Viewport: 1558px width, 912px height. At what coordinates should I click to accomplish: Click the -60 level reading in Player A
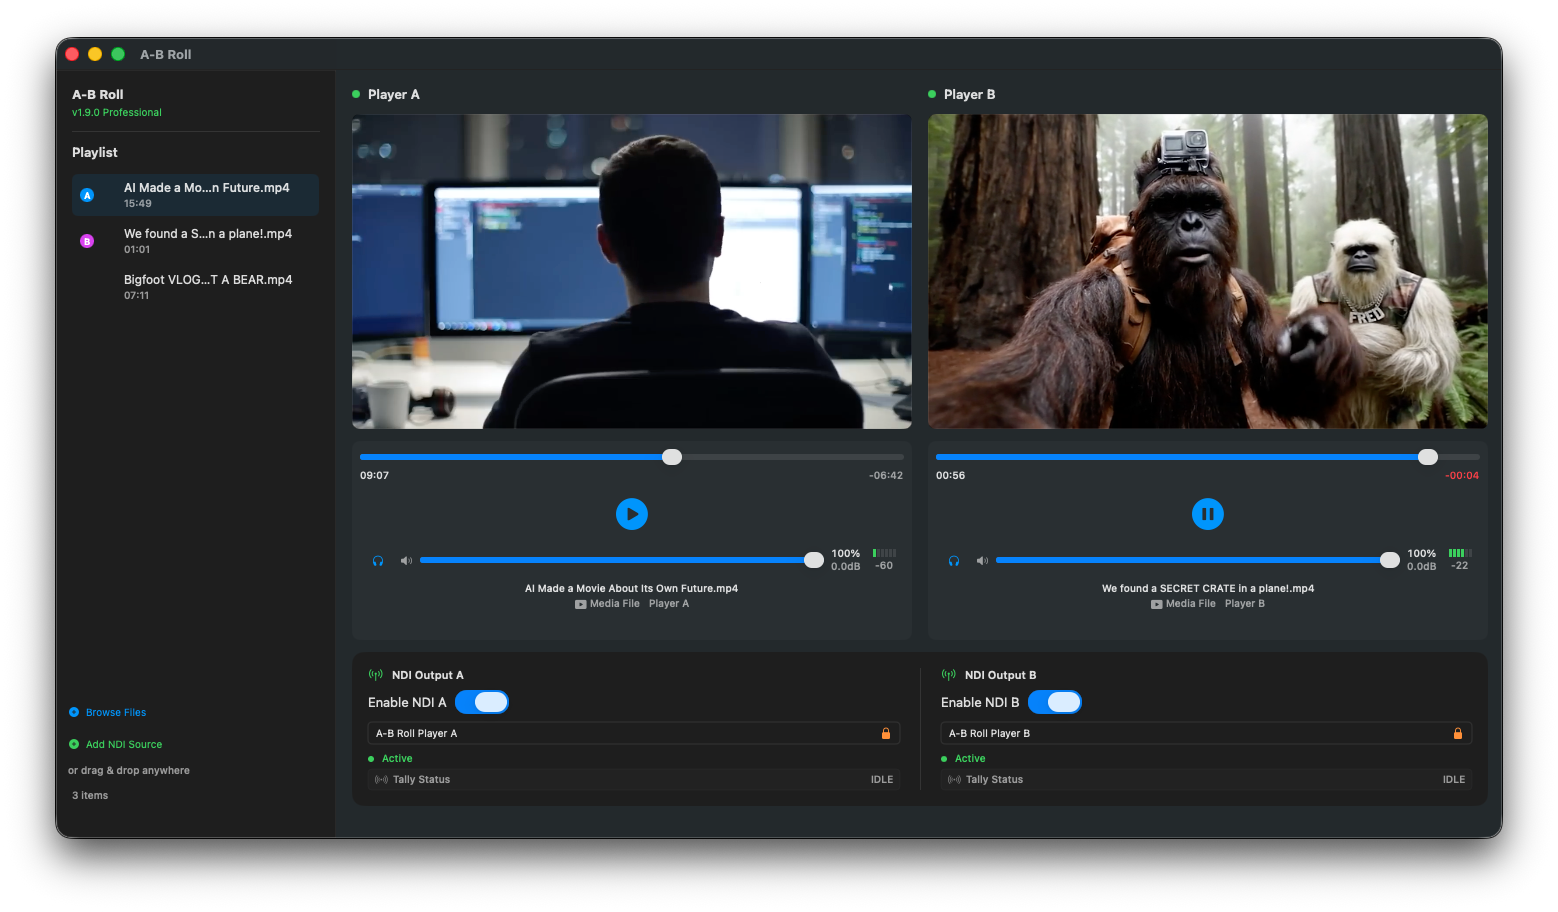click(884, 566)
